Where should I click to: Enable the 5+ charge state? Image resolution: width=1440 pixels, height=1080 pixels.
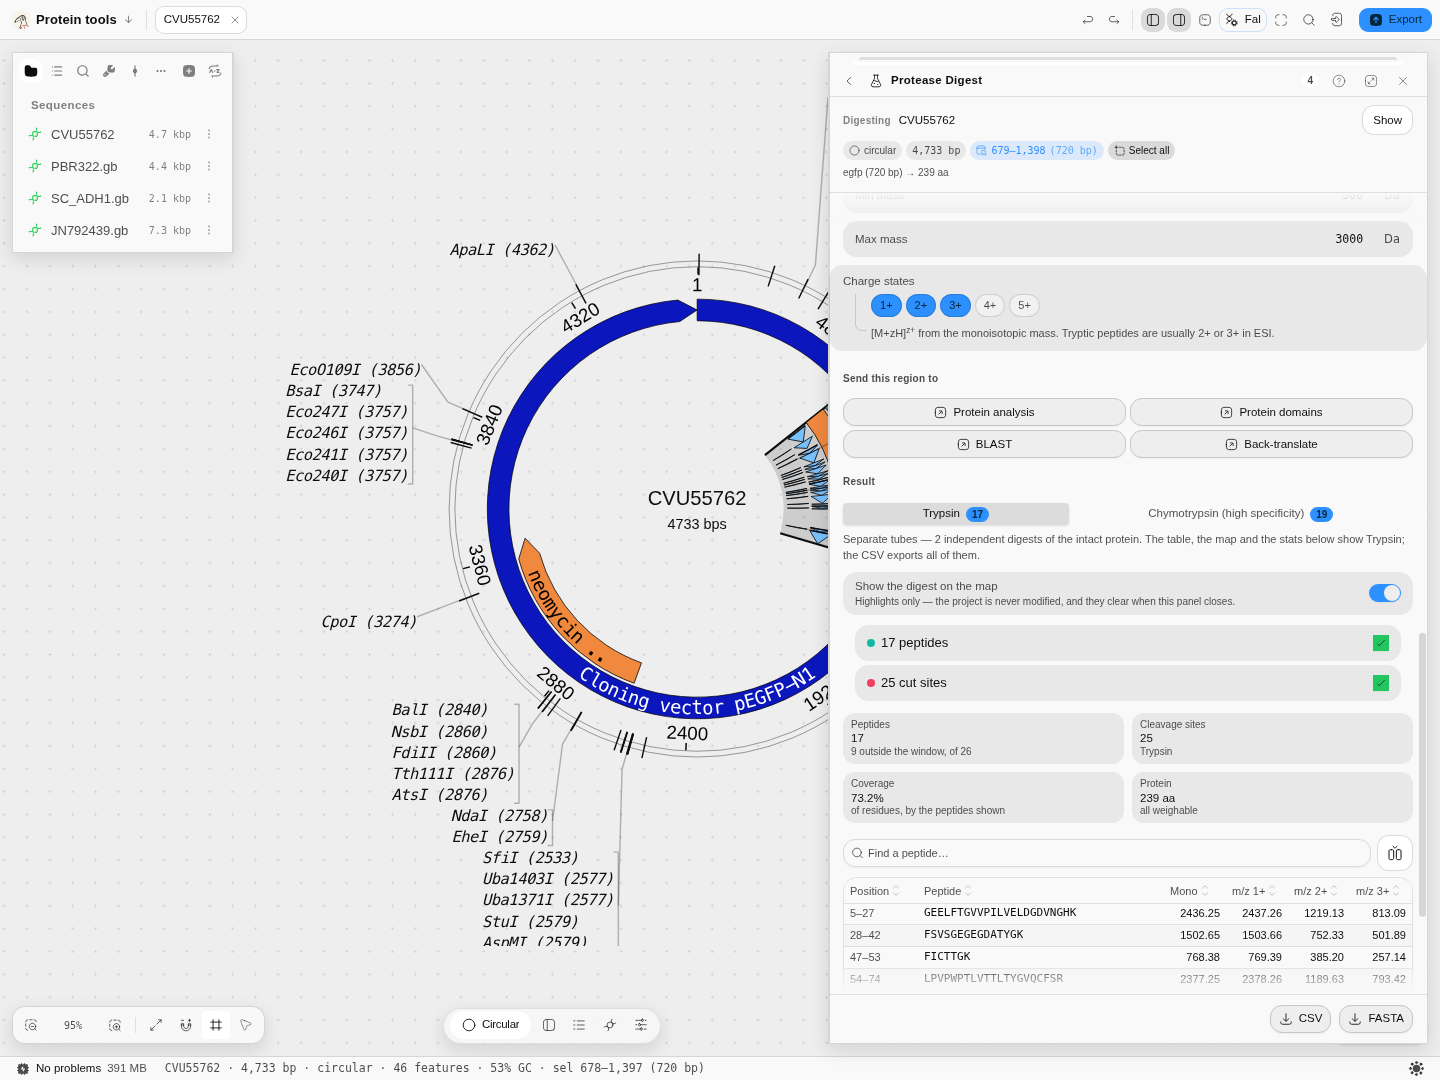1025,305
